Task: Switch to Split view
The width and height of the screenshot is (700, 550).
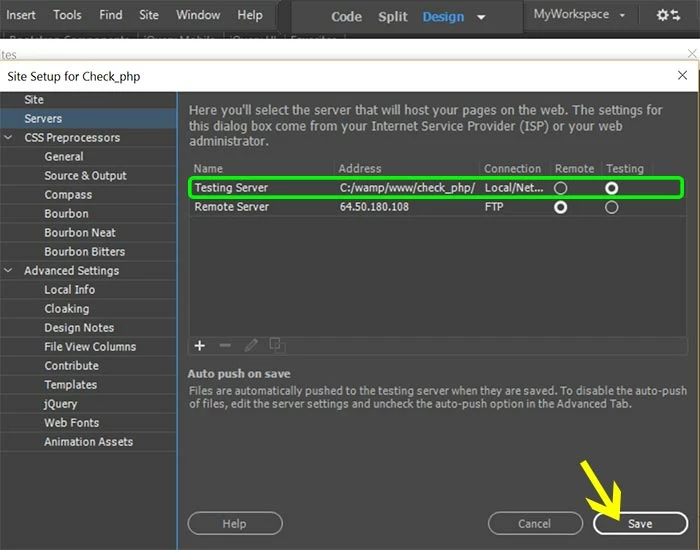Action: tap(393, 17)
